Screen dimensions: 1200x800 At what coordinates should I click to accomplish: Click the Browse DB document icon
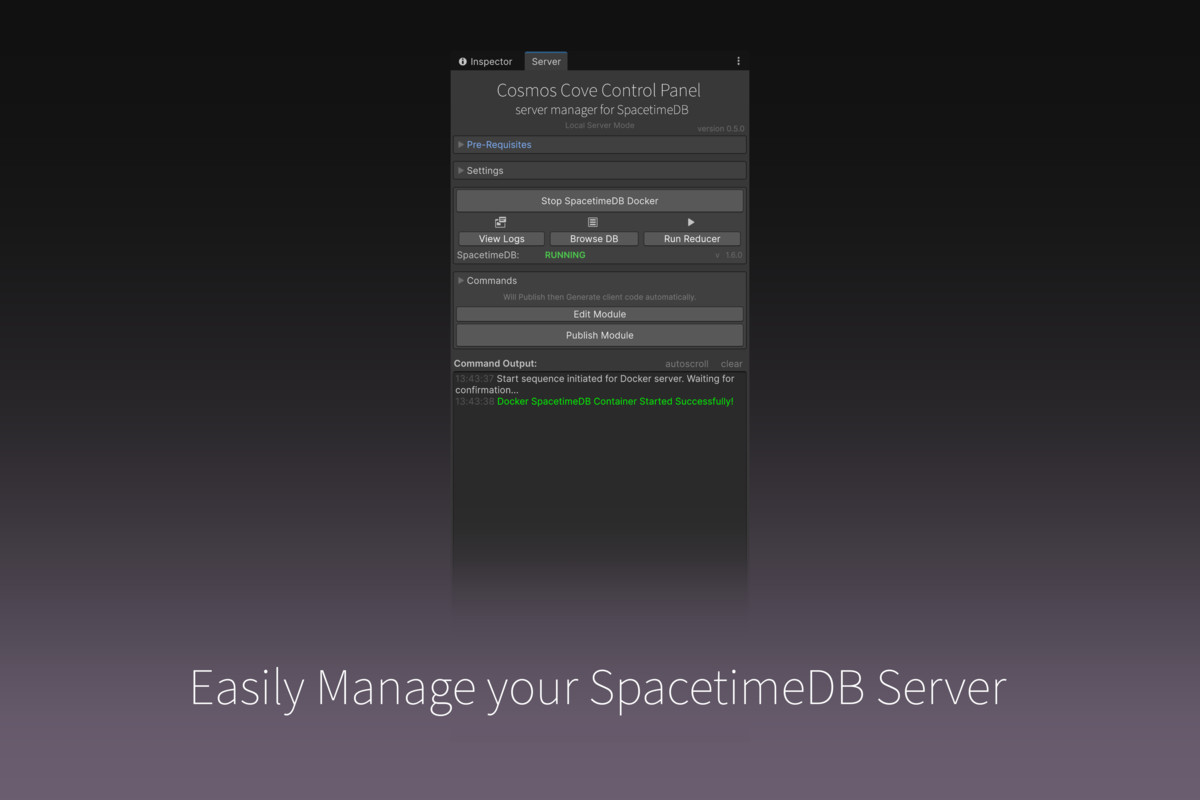pyautogui.click(x=593, y=222)
